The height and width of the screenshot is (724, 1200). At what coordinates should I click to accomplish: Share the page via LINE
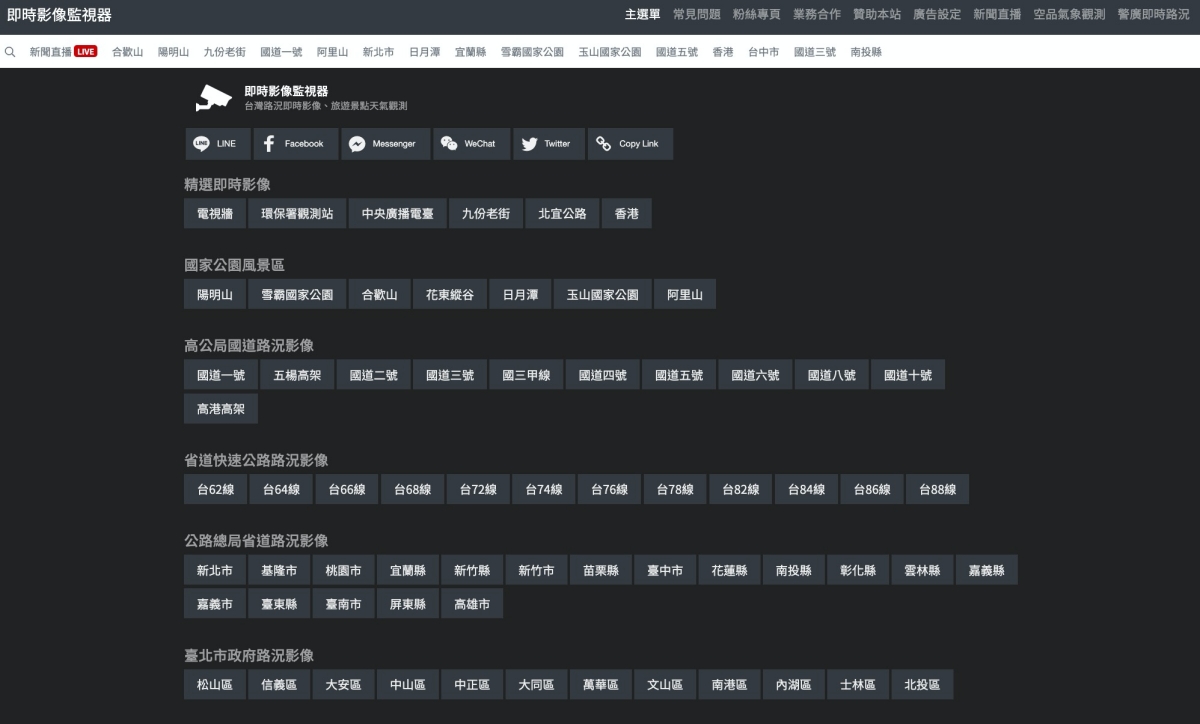tap(217, 144)
